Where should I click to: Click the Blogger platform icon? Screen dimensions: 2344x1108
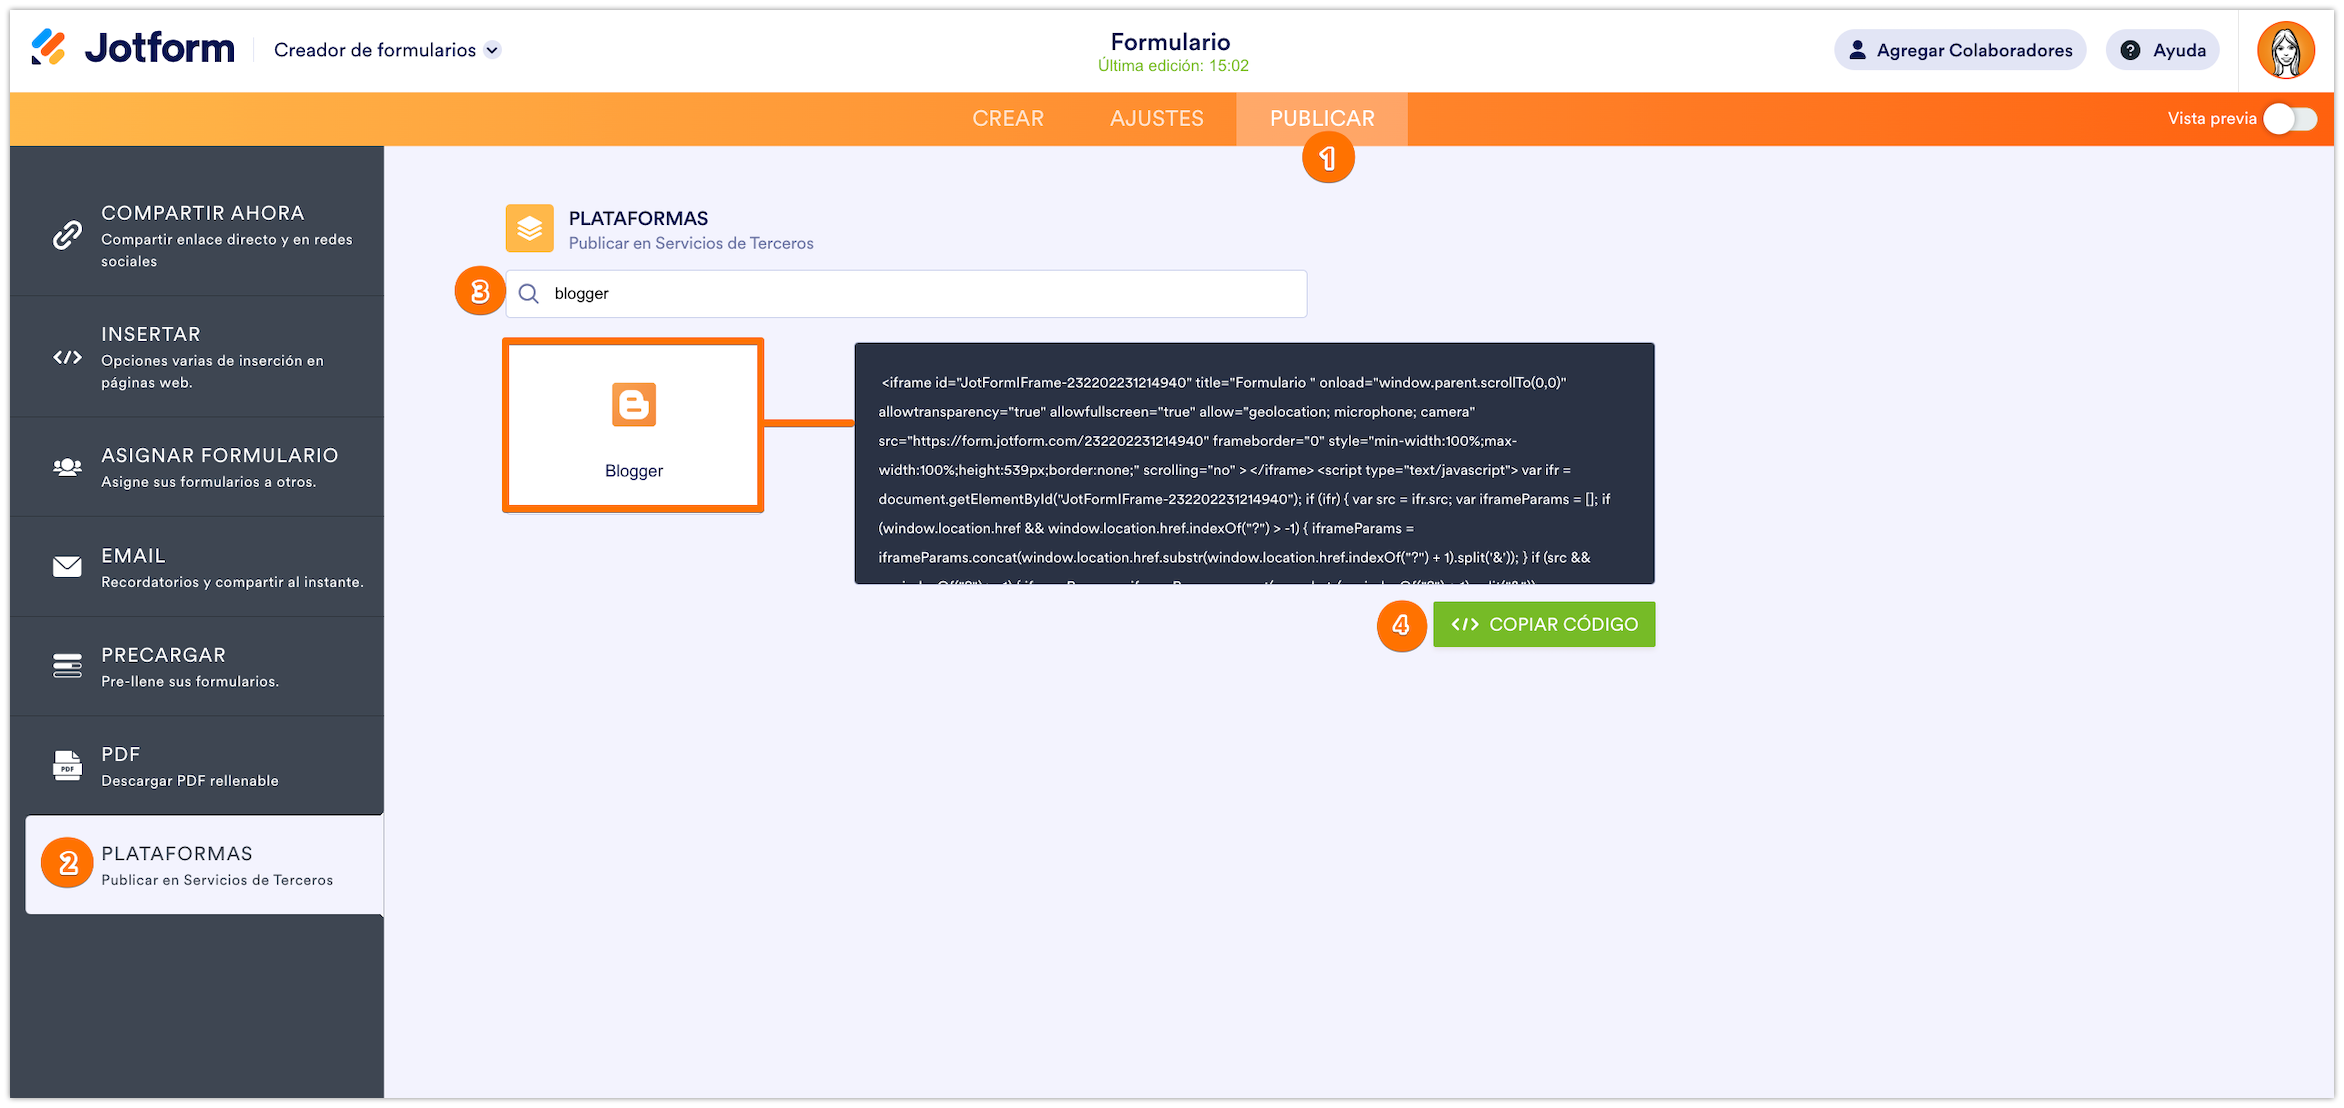[633, 405]
